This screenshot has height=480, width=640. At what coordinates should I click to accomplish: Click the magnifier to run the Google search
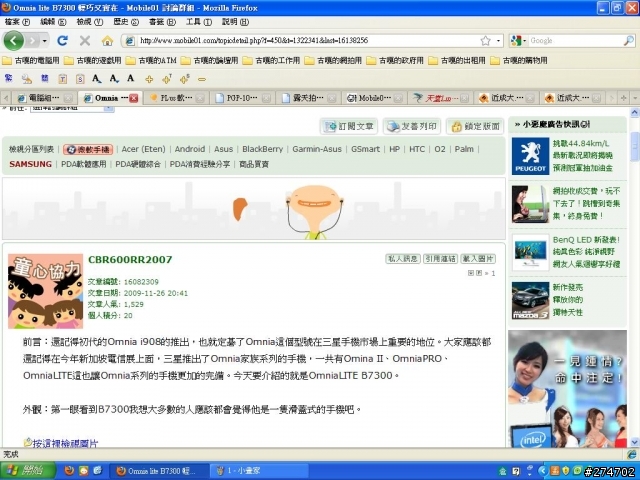tap(629, 40)
